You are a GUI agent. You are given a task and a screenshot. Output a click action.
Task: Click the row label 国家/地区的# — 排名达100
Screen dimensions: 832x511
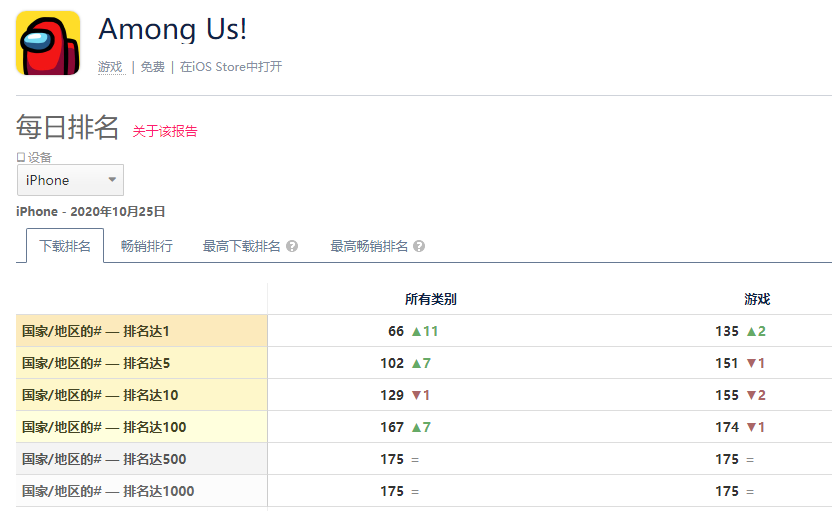(x=104, y=427)
